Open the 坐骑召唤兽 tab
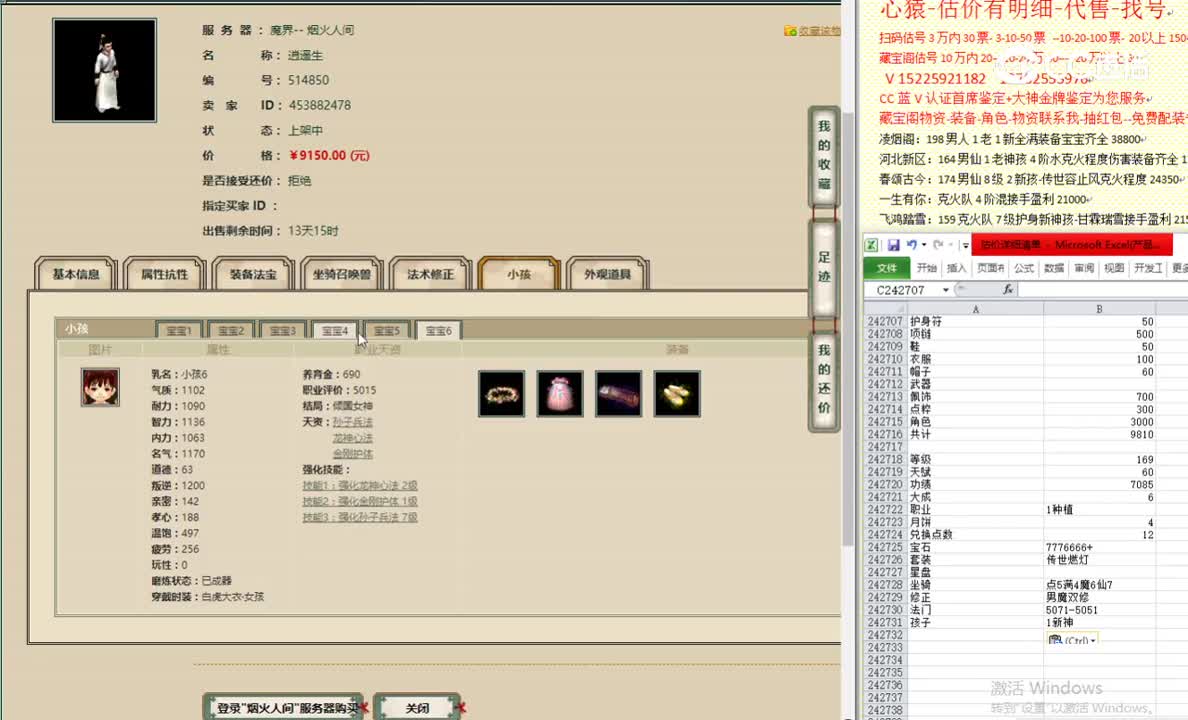This screenshot has width=1188, height=720. point(342,274)
